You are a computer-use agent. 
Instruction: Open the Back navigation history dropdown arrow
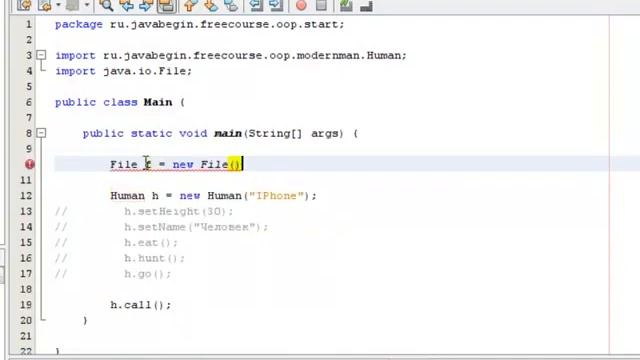[58, 5]
